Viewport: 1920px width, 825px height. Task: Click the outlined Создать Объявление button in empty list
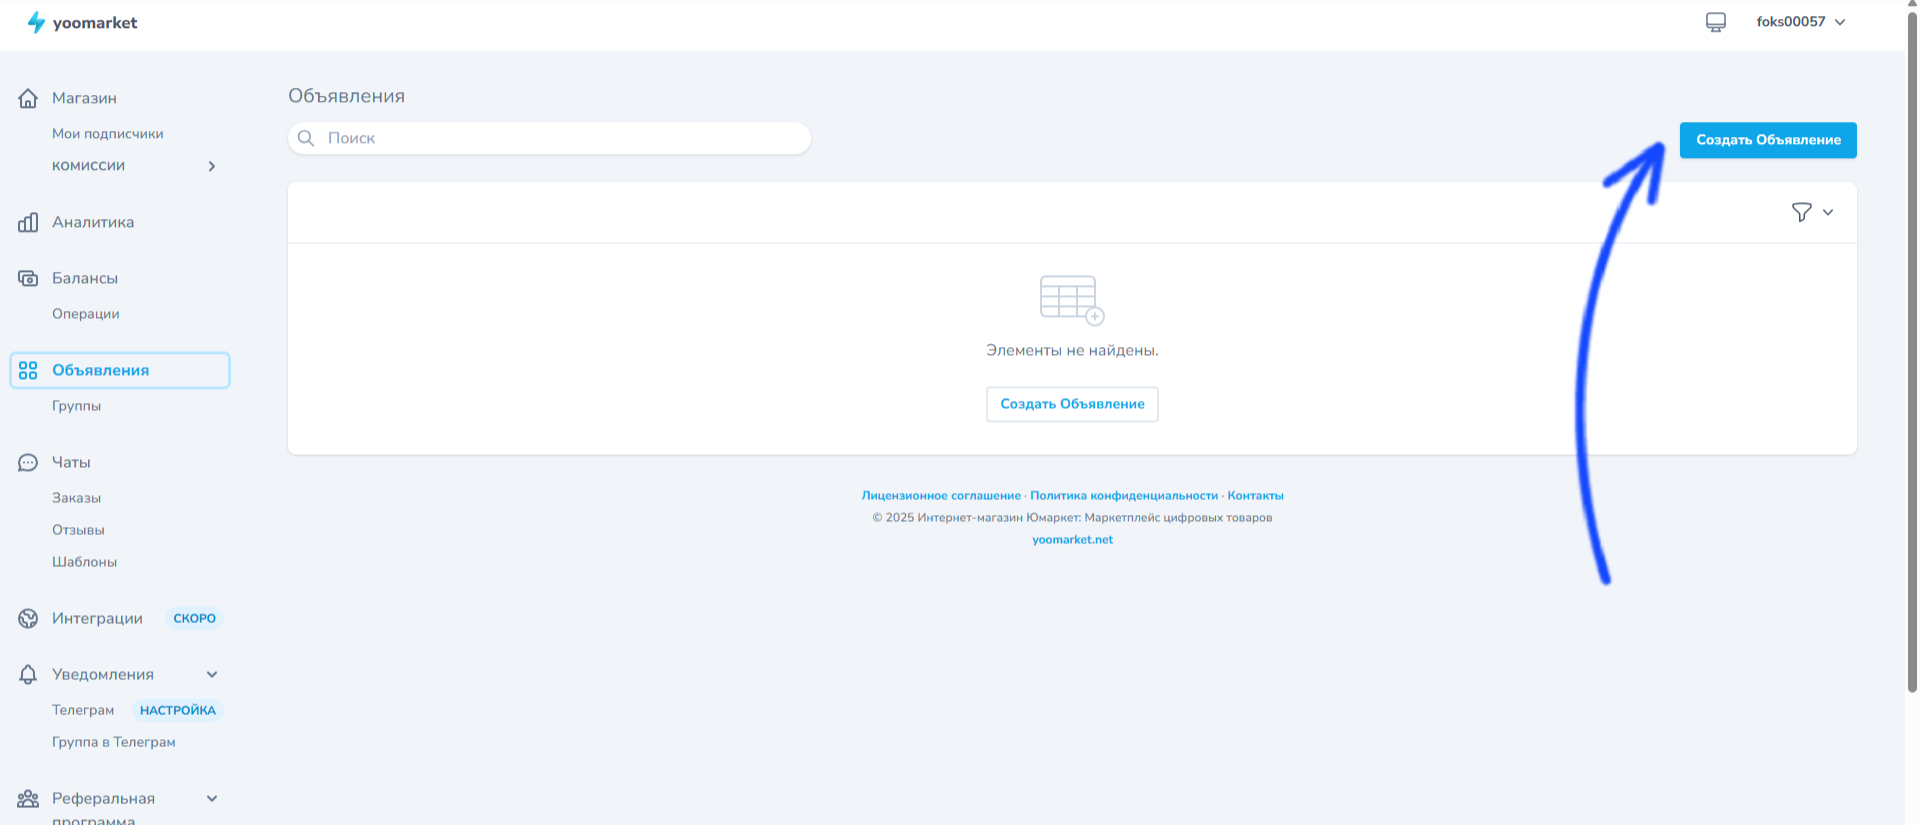tap(1072, 404)
